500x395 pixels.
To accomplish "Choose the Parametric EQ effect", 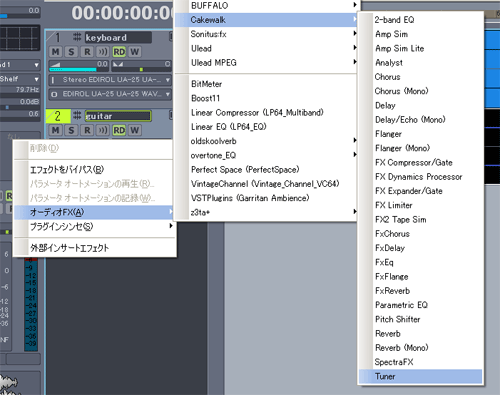I will [420, 305].
